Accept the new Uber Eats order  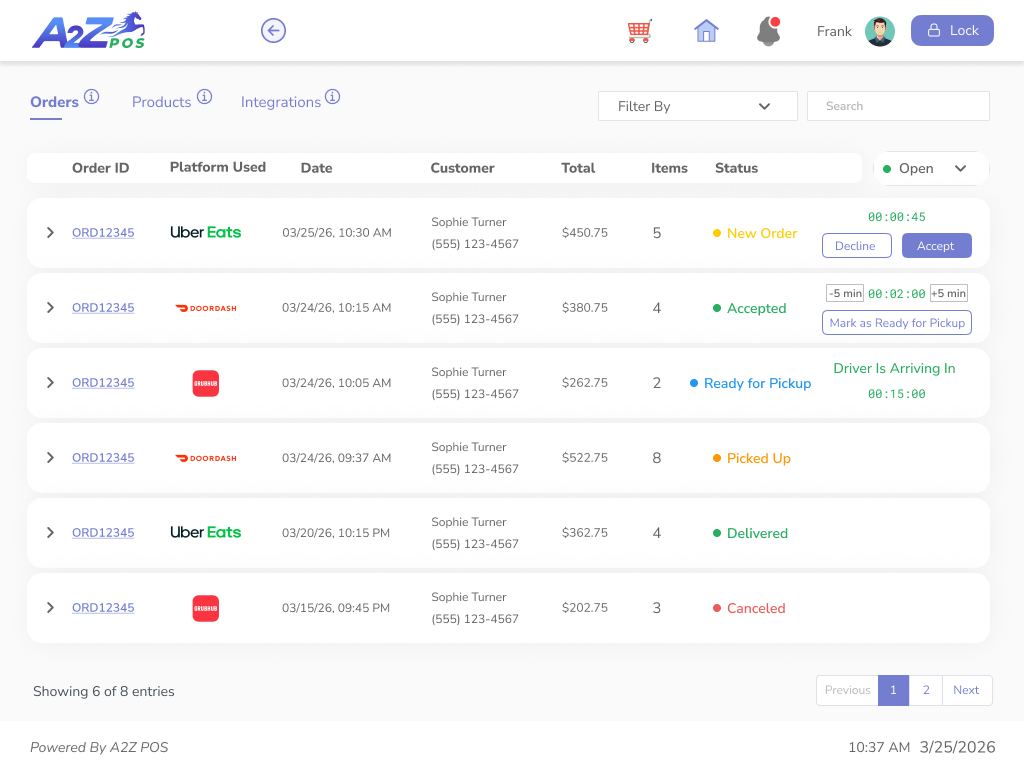(x=936, y=245)
